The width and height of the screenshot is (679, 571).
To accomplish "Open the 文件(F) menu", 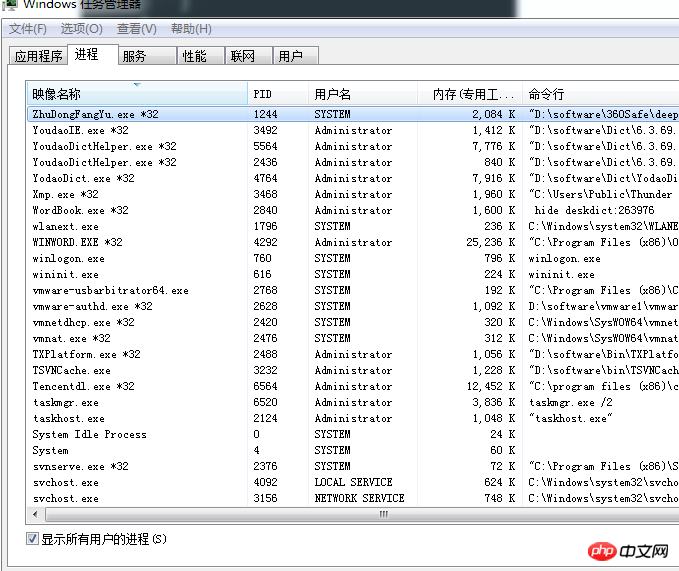I will tap(28, 29).
